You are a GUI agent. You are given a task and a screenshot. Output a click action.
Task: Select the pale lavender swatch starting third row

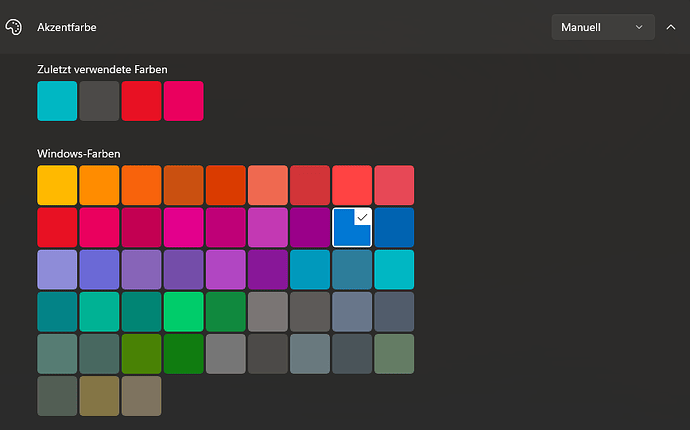[57, 270]
